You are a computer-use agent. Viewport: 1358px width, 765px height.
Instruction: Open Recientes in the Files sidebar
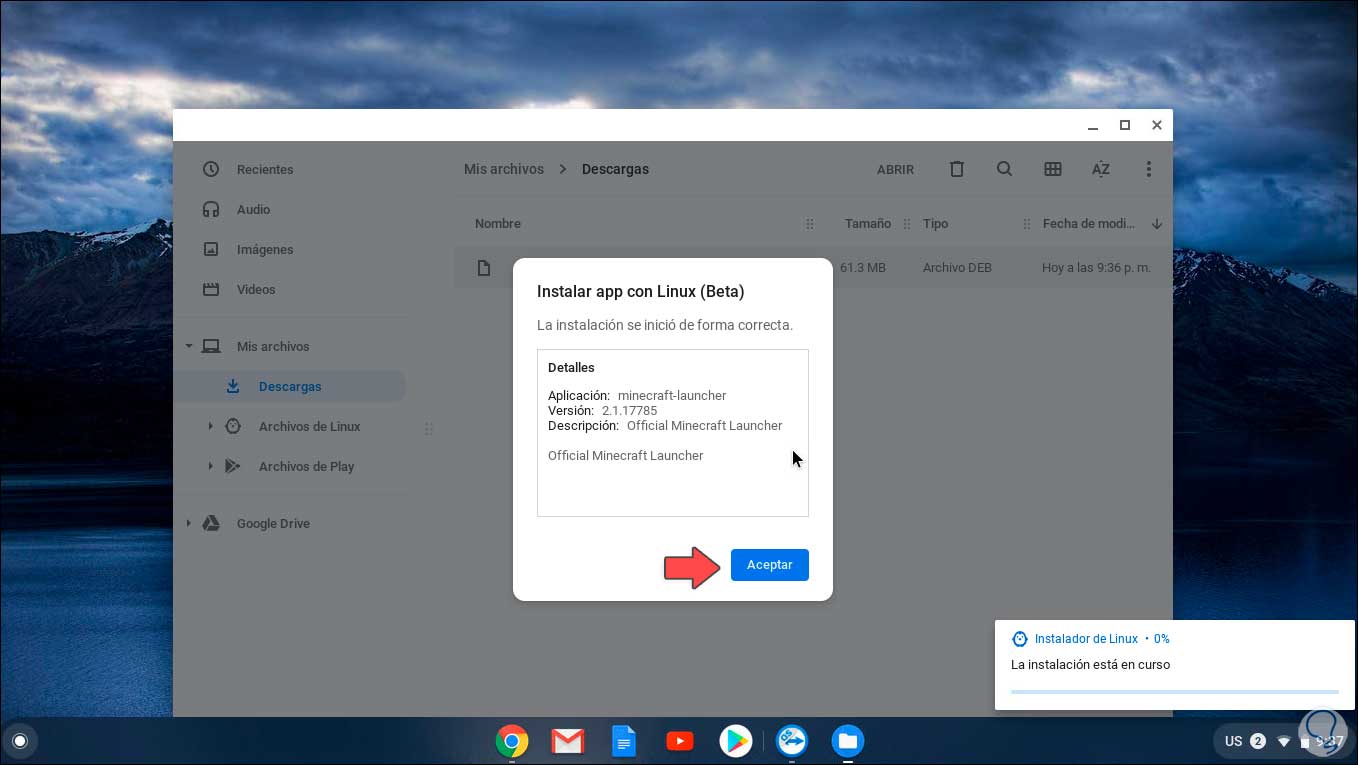(x=265, y=169)
